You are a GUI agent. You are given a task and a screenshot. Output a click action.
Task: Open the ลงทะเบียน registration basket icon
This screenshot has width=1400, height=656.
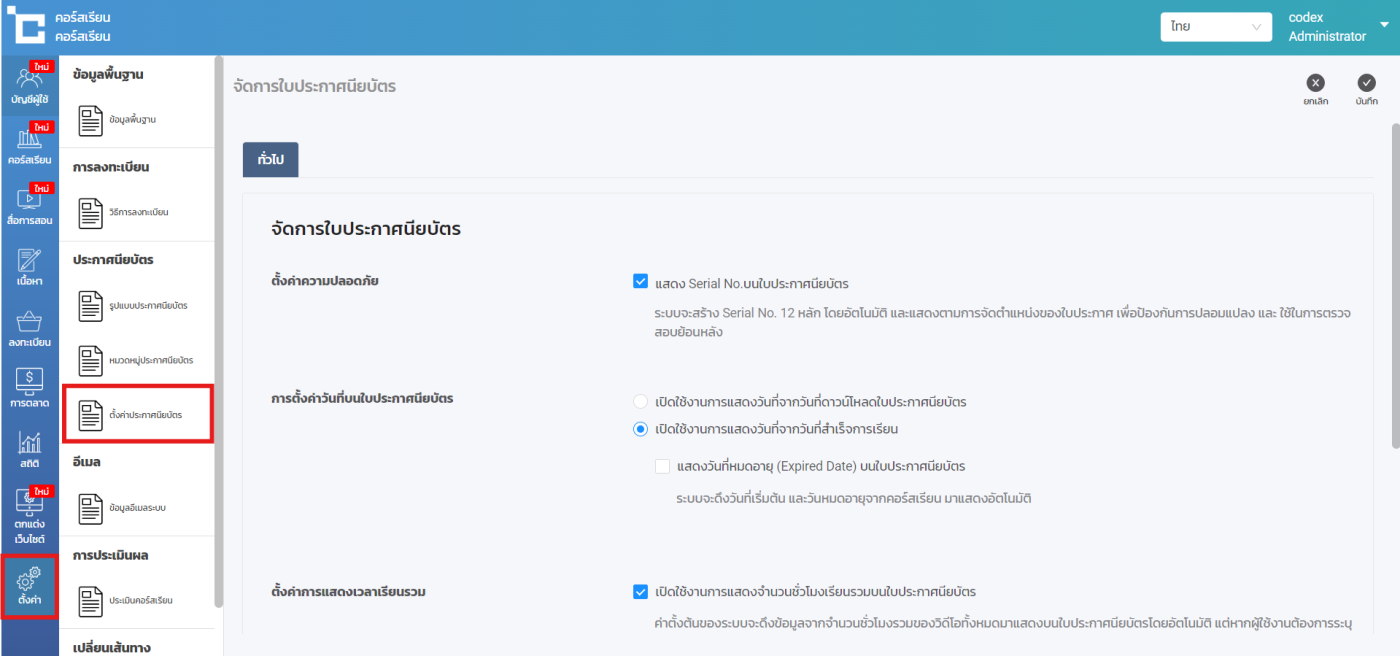[x=29, y=327]
